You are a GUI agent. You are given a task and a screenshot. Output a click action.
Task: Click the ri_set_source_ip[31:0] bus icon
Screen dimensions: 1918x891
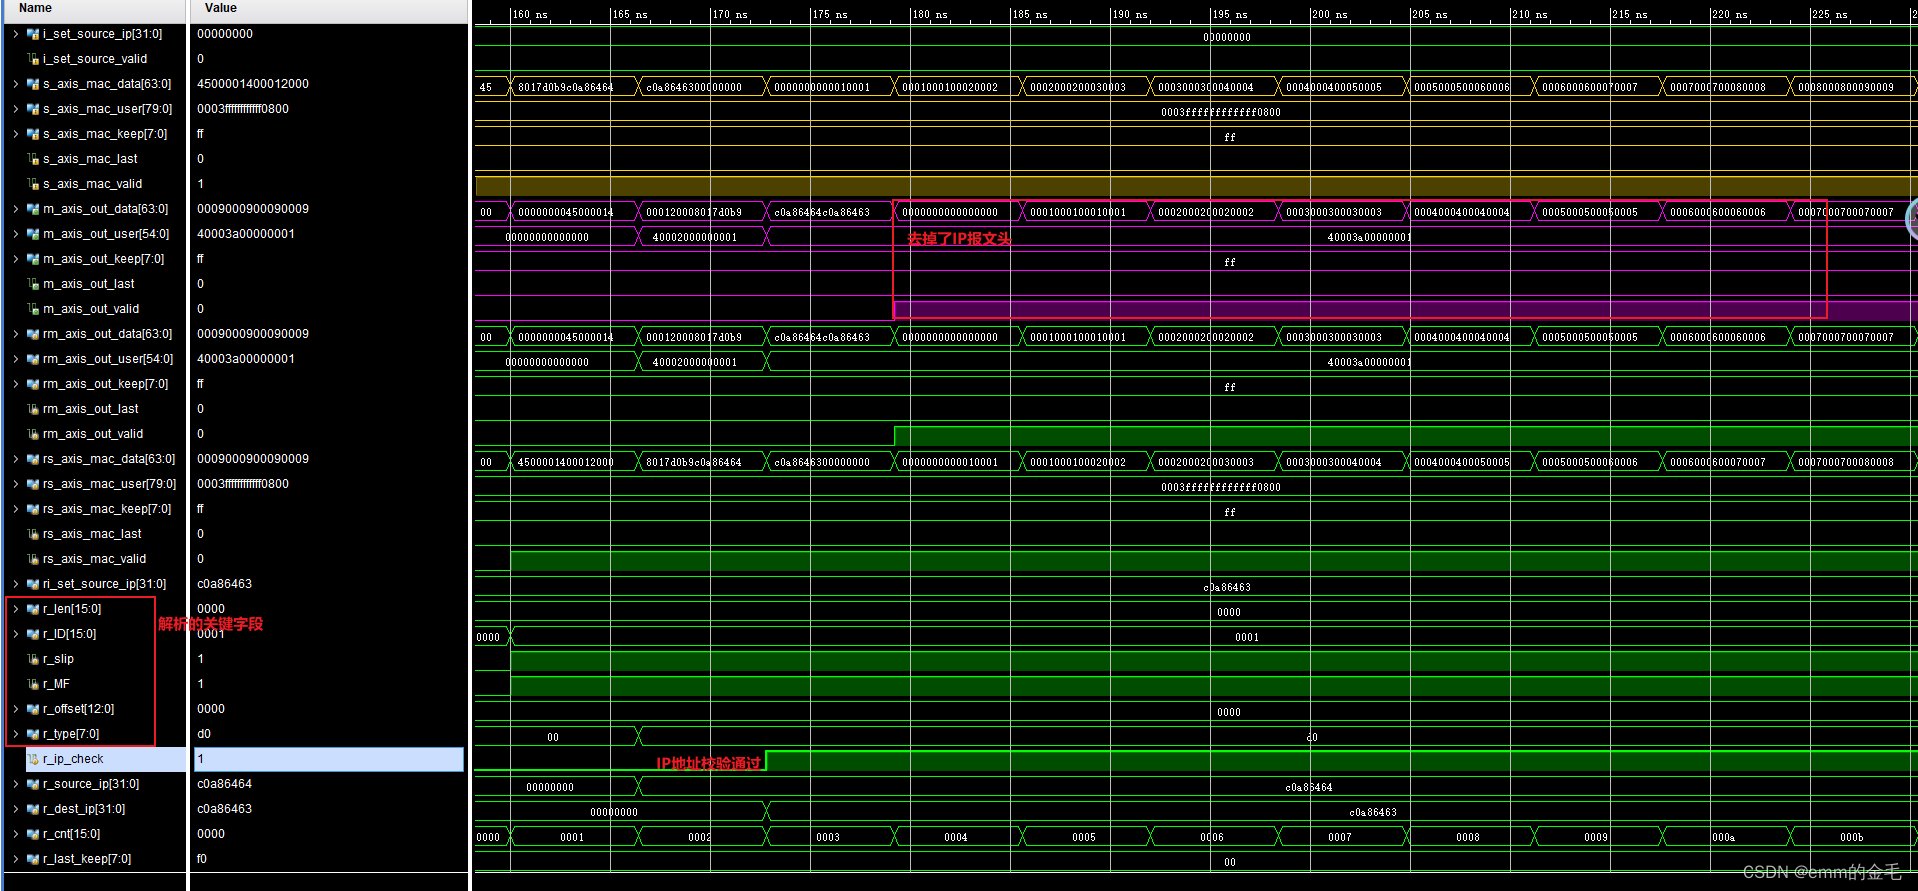coord(33,584)
